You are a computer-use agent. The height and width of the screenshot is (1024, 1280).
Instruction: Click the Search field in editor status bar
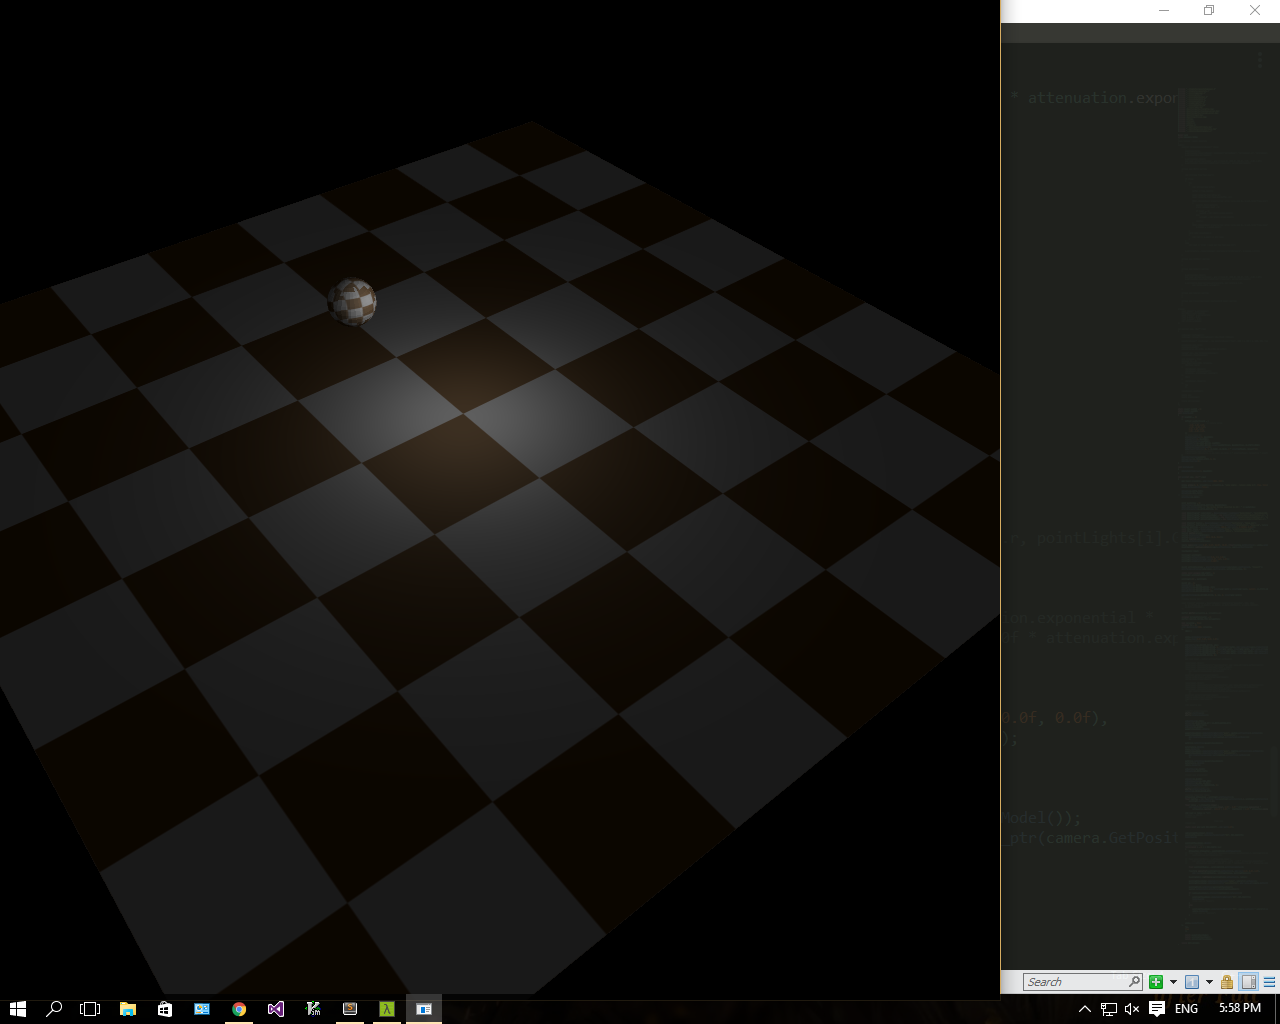pyautogui.click(x=1082, y=982)
